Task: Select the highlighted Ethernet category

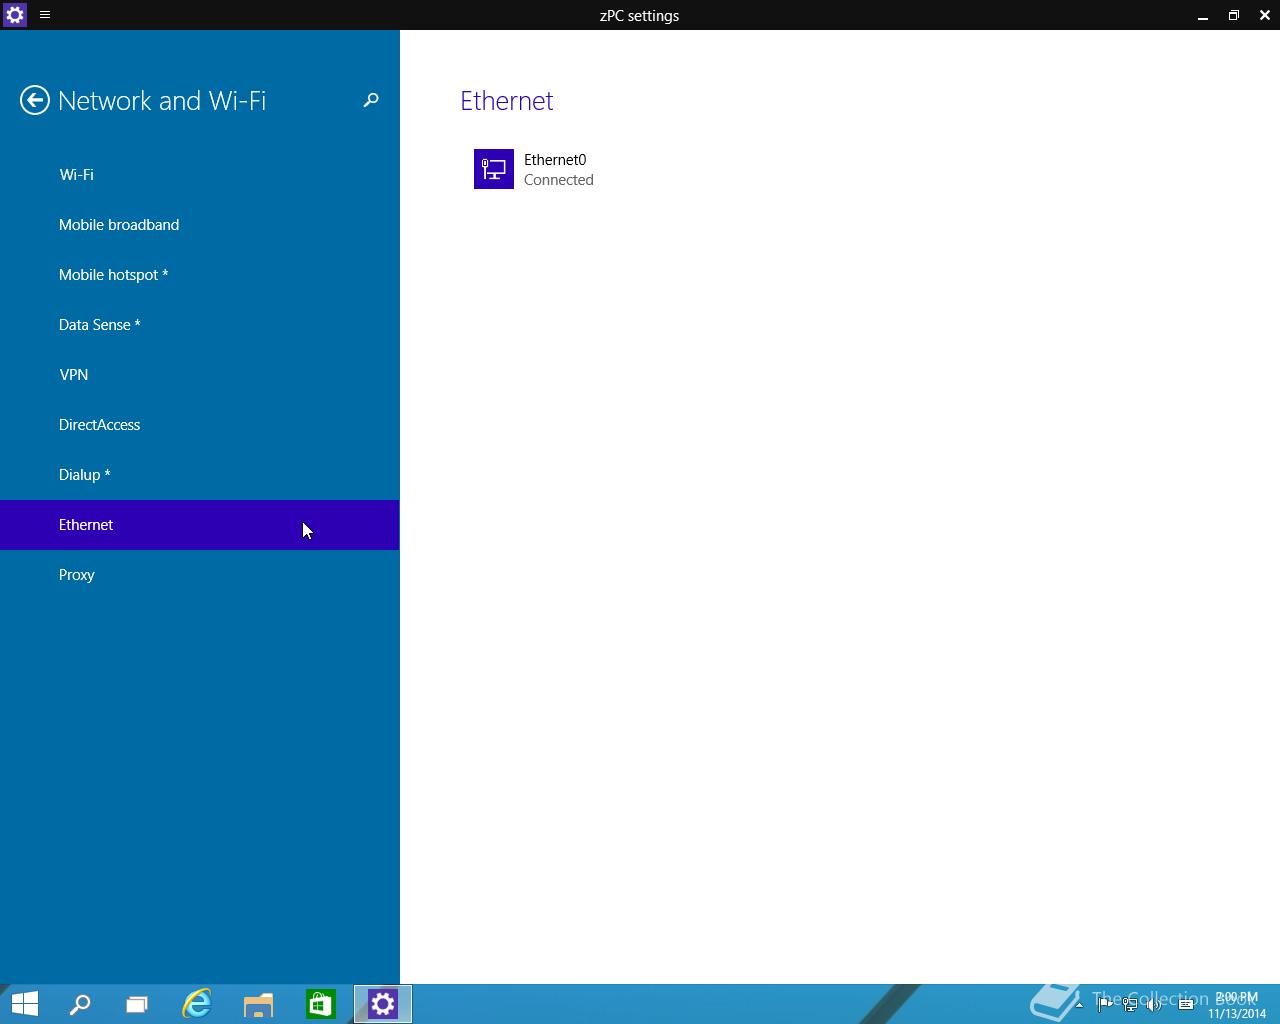Action: (x=200, y=525)
